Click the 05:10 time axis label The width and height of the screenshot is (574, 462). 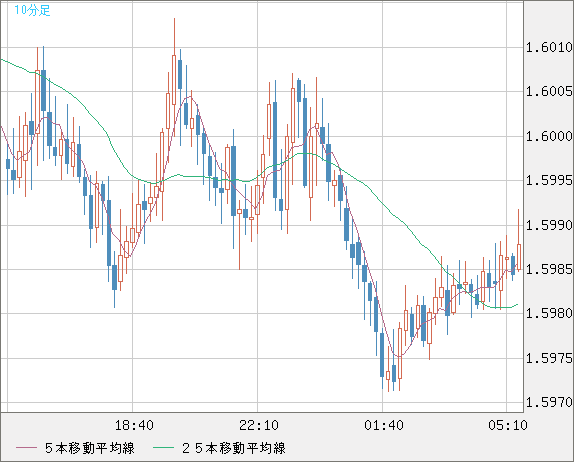tap(508, 425)
